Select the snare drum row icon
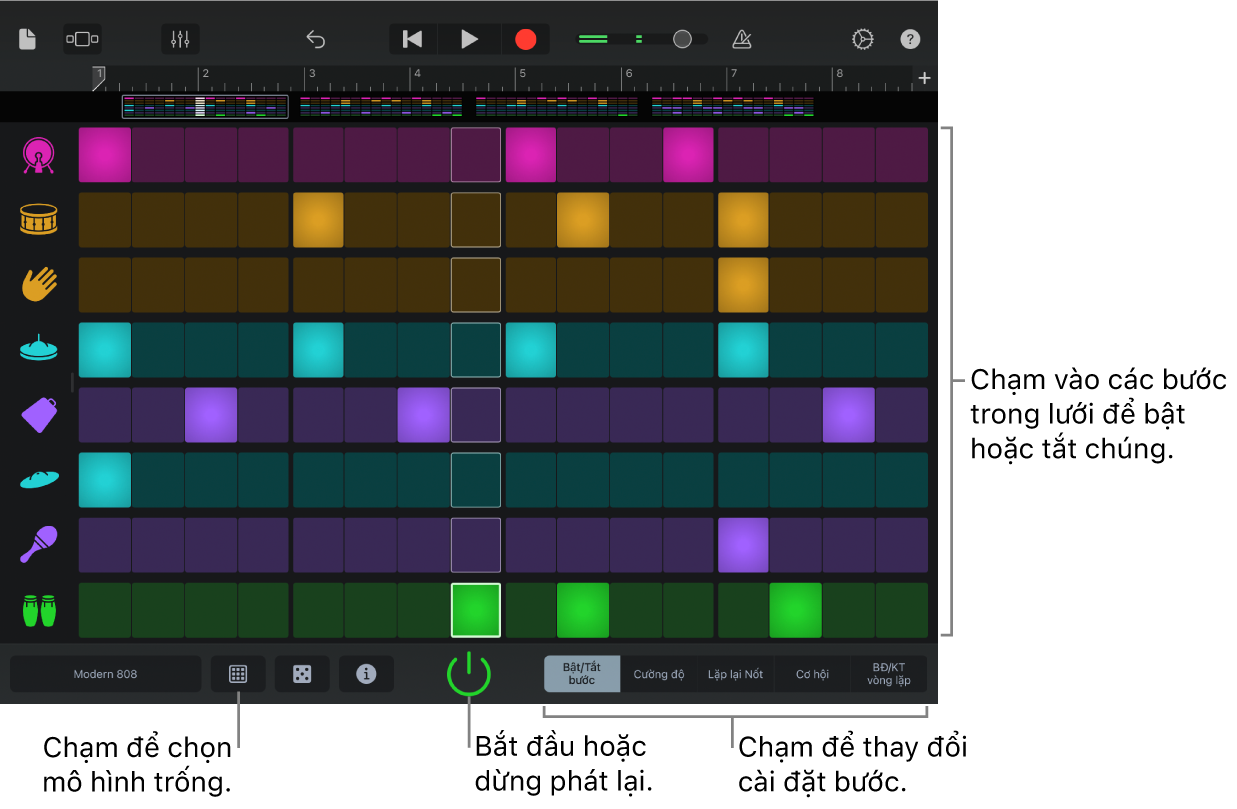This screenshot has width=1237, height=809. point(39,220)
